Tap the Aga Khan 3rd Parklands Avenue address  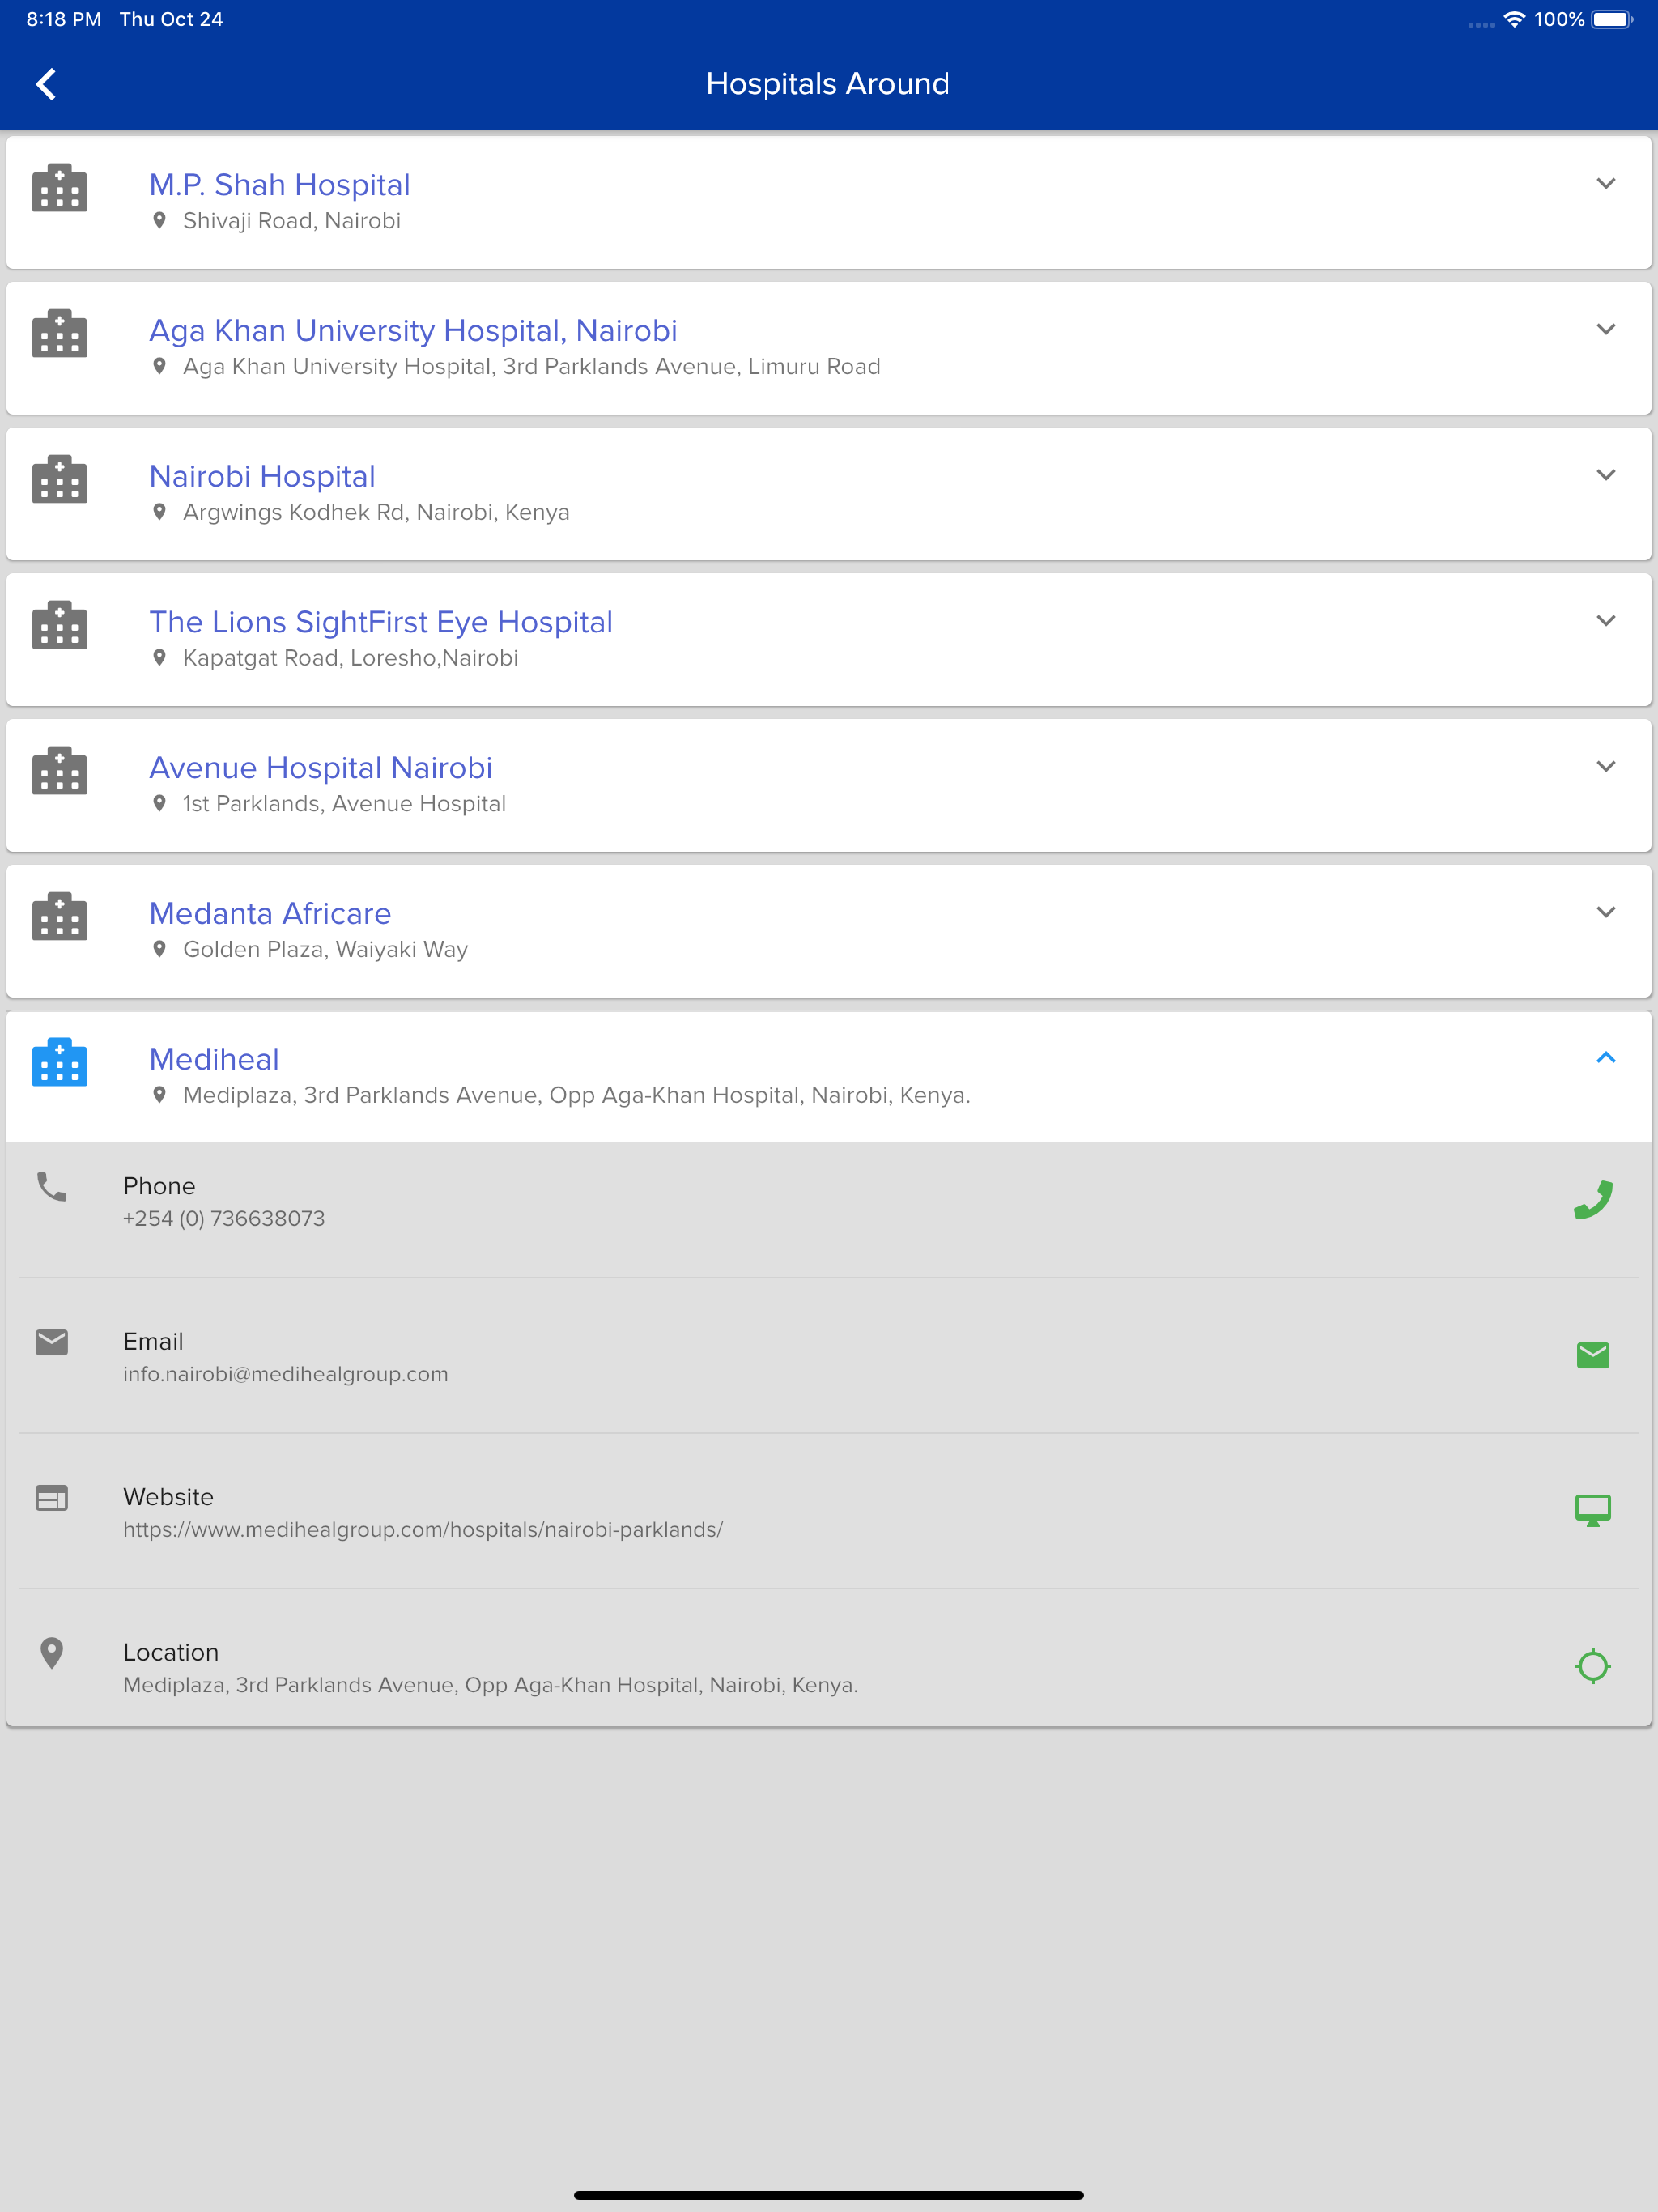click(x=531, y=367)
